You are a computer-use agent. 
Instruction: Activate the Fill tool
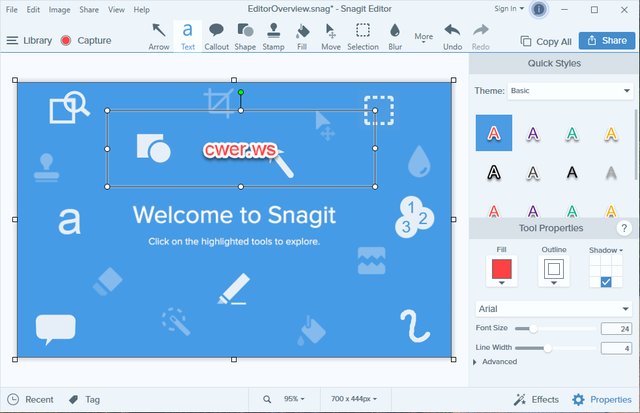pos(302,35)
